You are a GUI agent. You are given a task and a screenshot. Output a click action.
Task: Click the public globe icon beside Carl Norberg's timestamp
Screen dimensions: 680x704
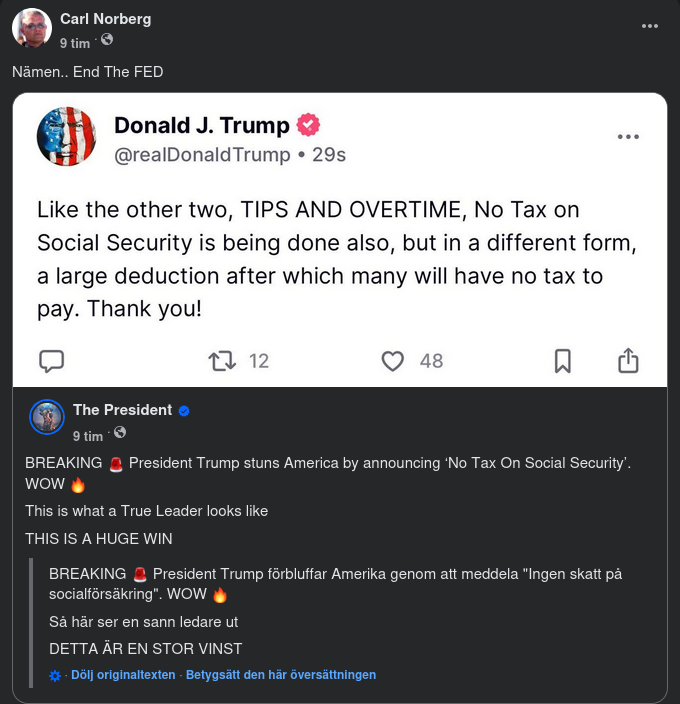point(107,40)
